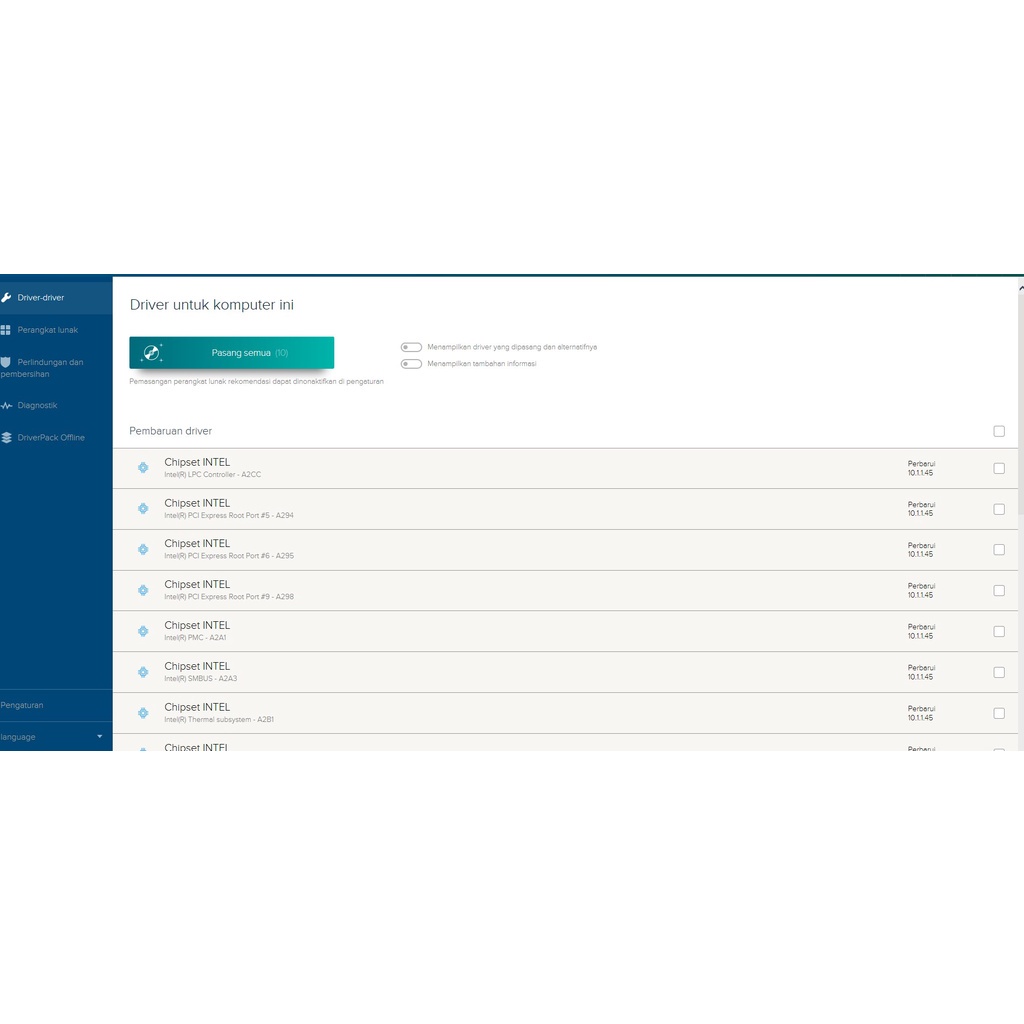This screenshot has width=1024, height=1024.
Task: Click Perbarui 10.1.1.45 in the Thermal subsystem row
Action: pos(921,713)
